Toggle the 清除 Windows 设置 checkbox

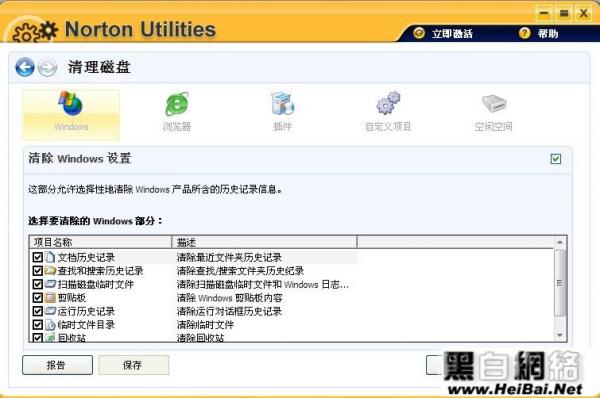click(x=556, y=159)
